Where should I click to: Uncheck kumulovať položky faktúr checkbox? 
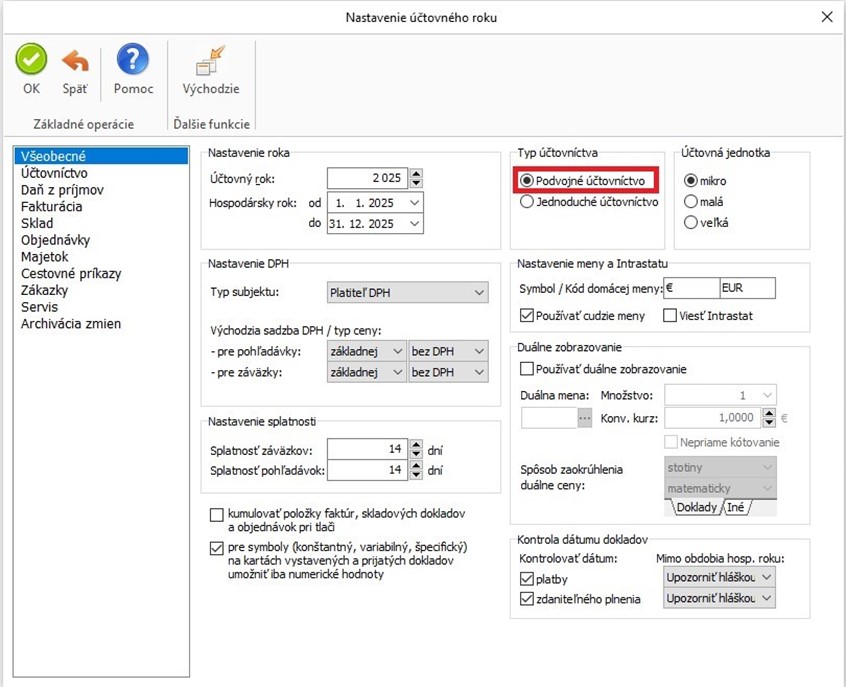(217, 515)
